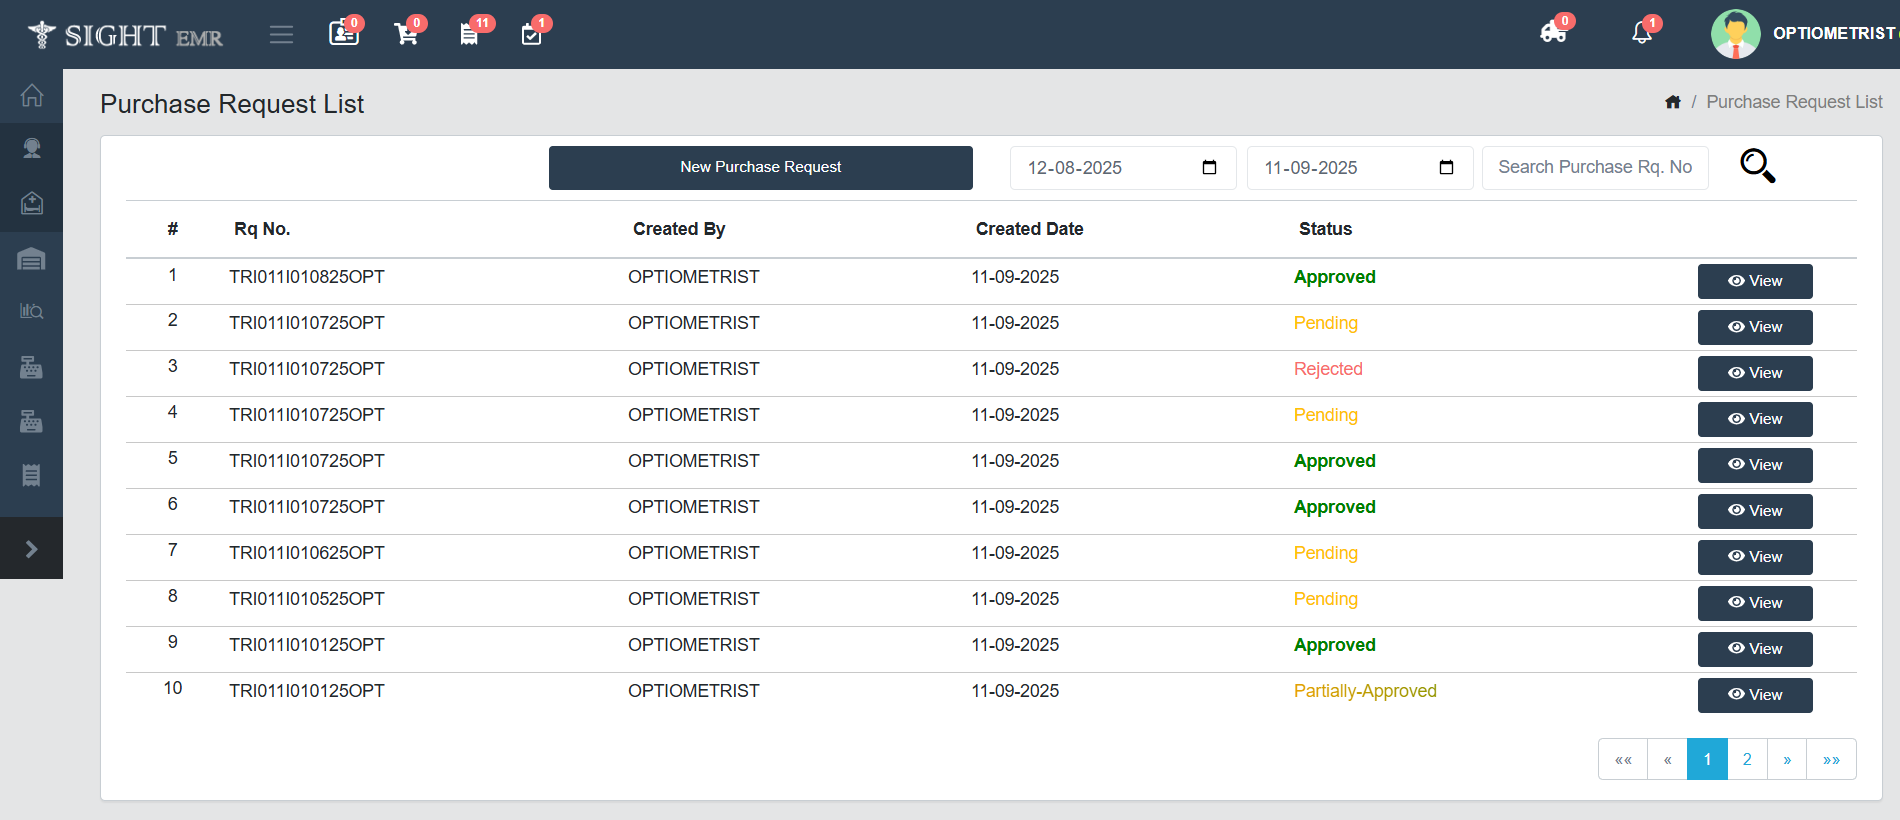Toggle the hamburger menu in header
Image resolution: width=1900 pixels, height=820 pixels.
tap(281, 35)
